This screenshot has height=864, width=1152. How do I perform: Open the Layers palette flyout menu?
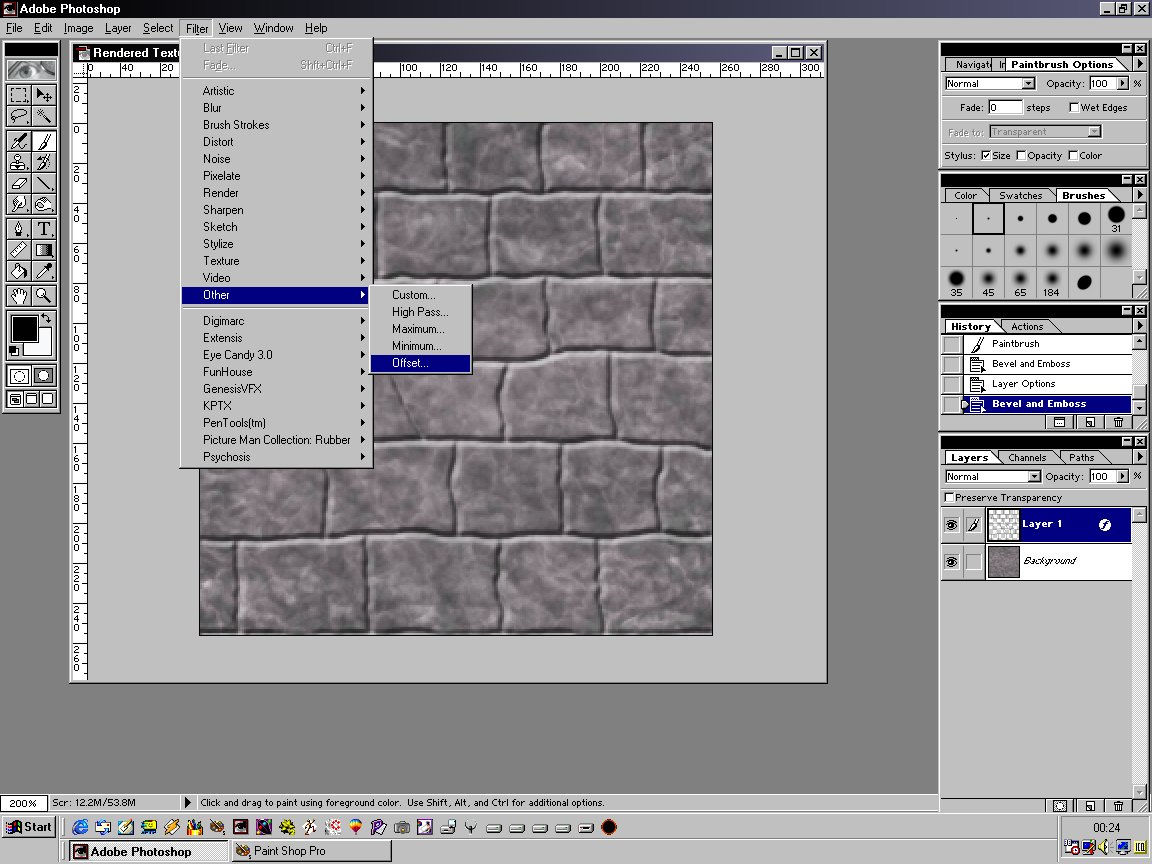coord(1140,457)
